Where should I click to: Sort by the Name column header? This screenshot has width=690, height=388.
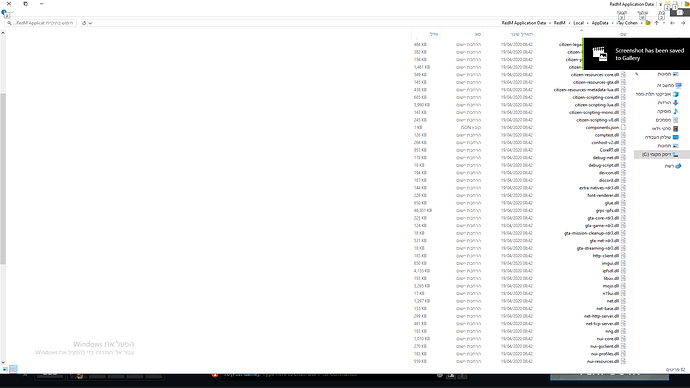coord(623,34)
